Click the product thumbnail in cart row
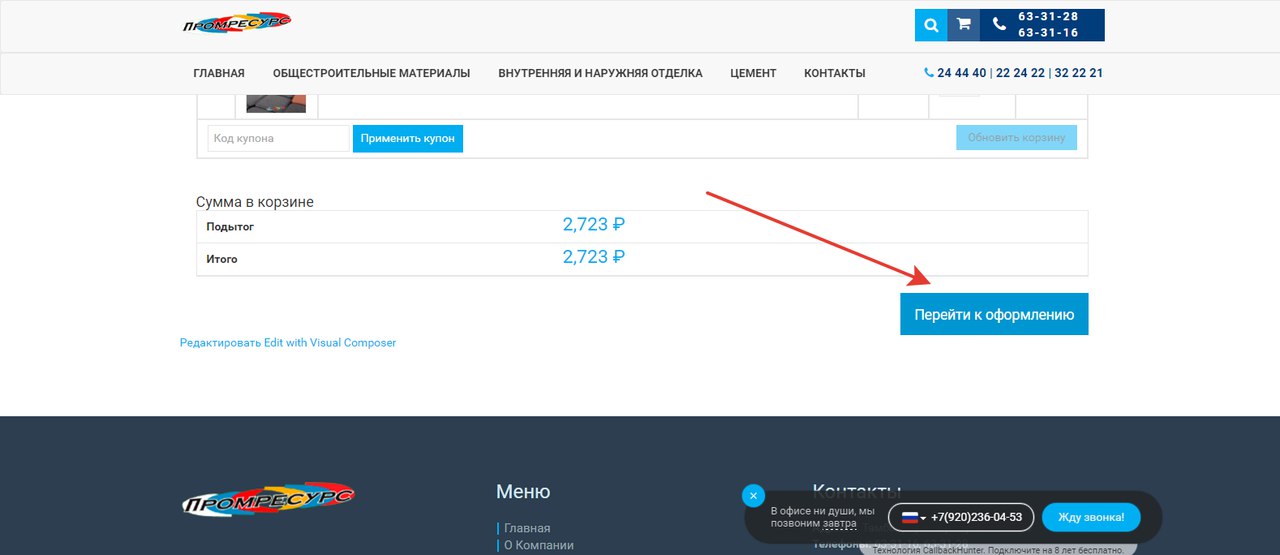Screen dimensions: 1280x555 pos(276,103)
